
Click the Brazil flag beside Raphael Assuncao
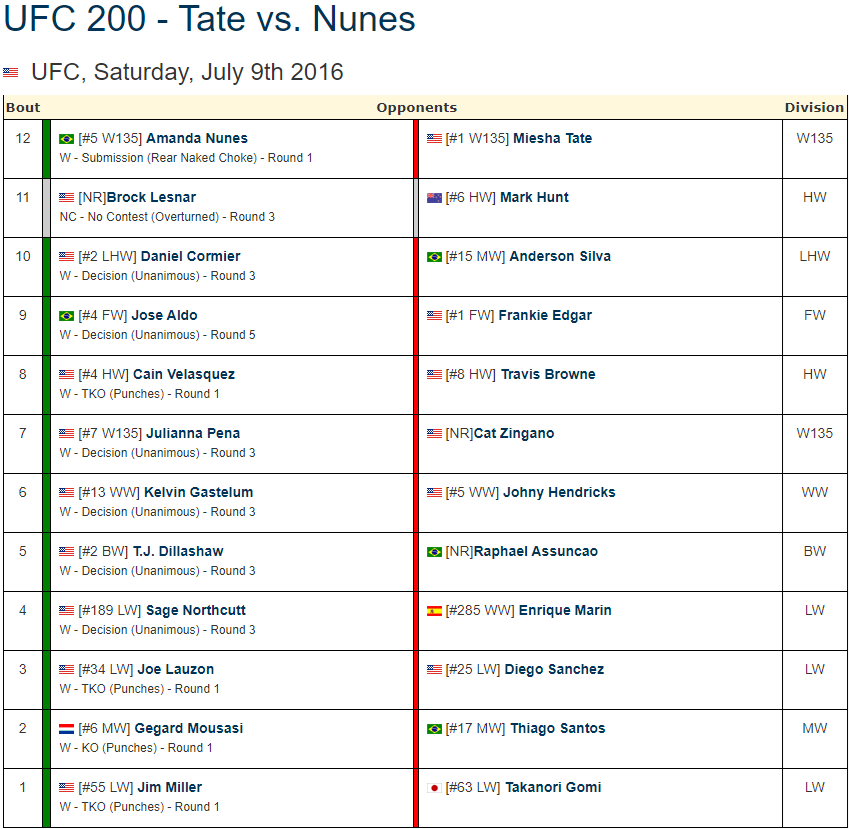(434, 552)
